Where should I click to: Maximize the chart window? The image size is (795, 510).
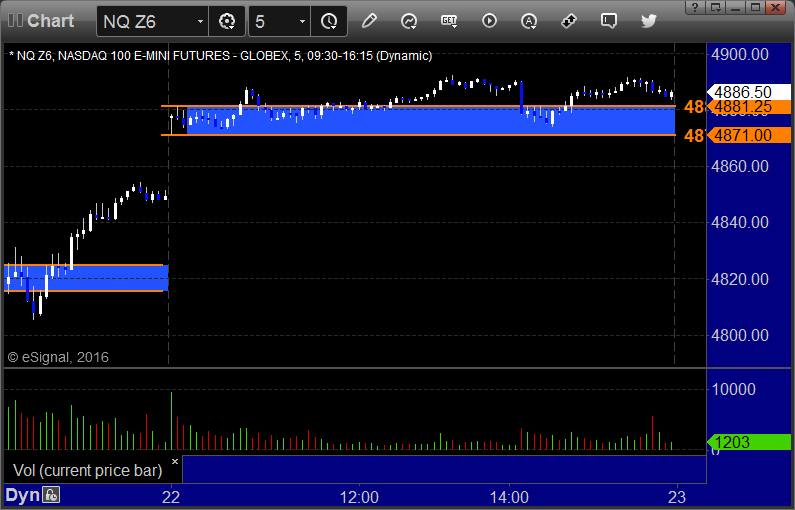(x=755, y=7)
